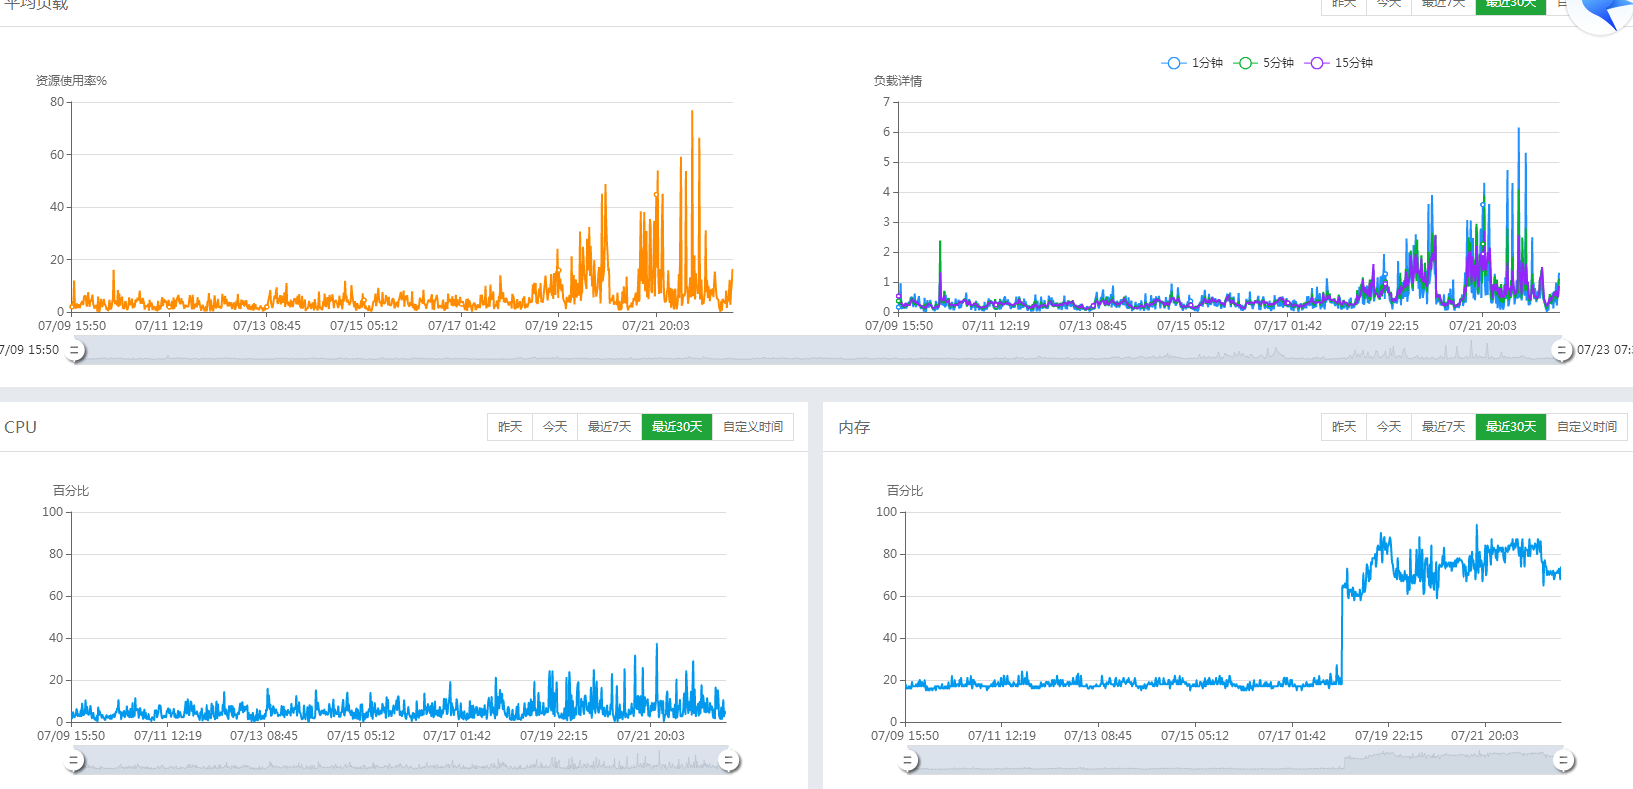This screenshot has width=1633, height=789.
Task: Click the right handle of the 内存 chart zoom slider
Action: (x=1563, y=761)
